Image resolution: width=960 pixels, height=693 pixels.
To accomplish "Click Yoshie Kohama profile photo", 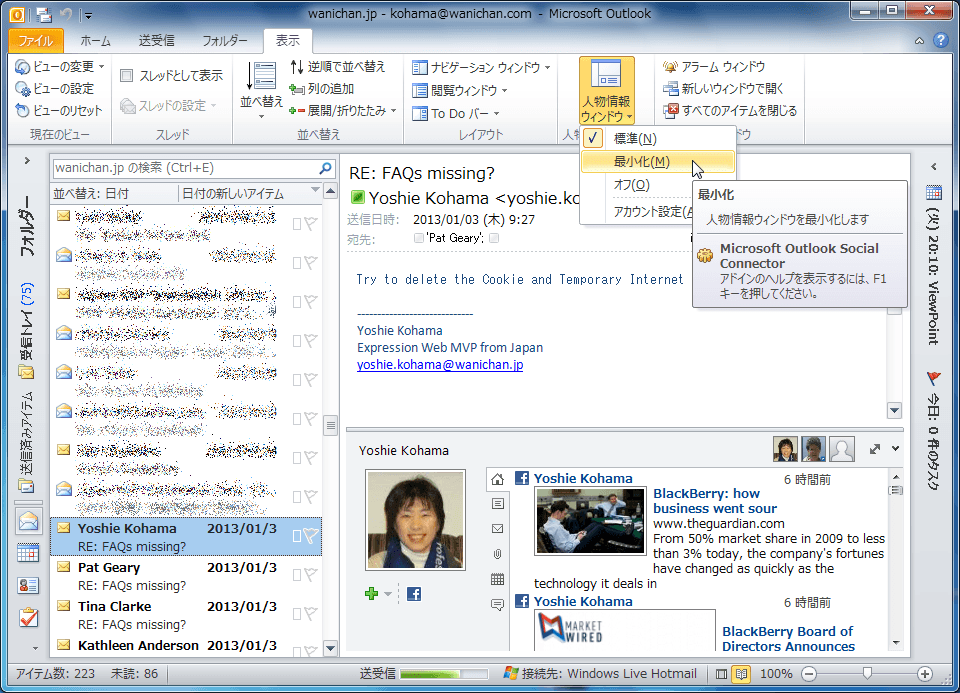I will click(415, 520).
